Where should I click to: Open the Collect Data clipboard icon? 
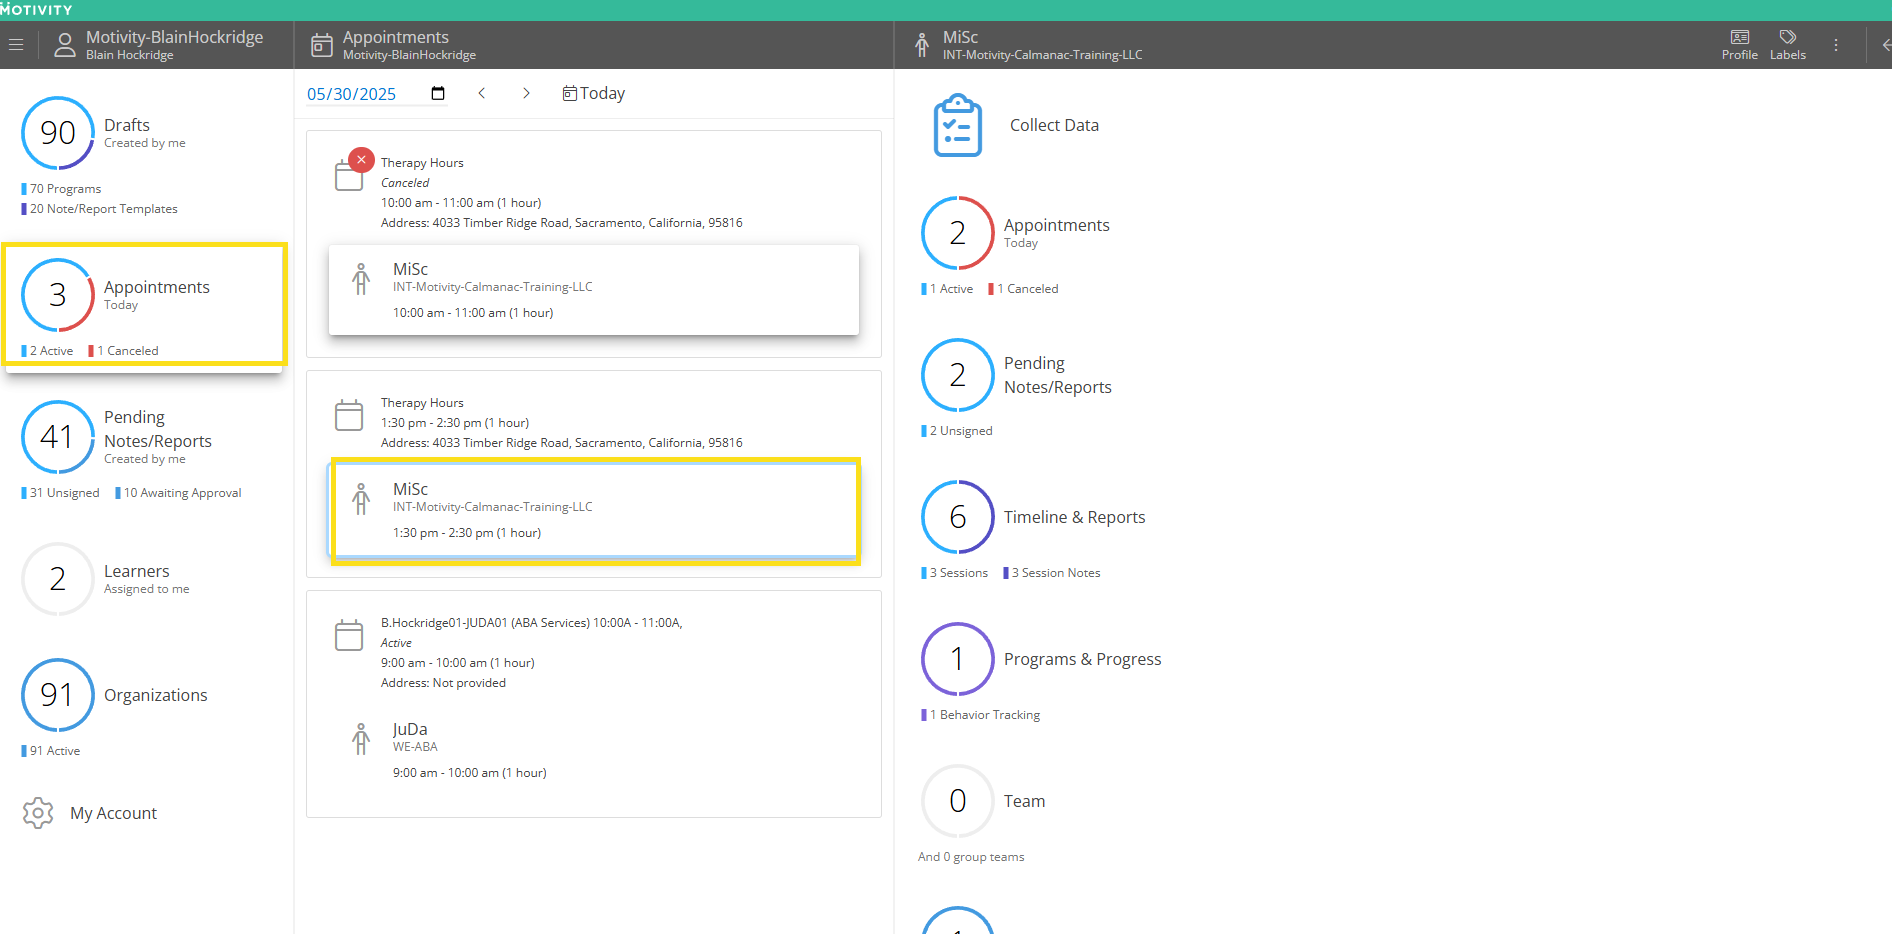click(958, 125)
